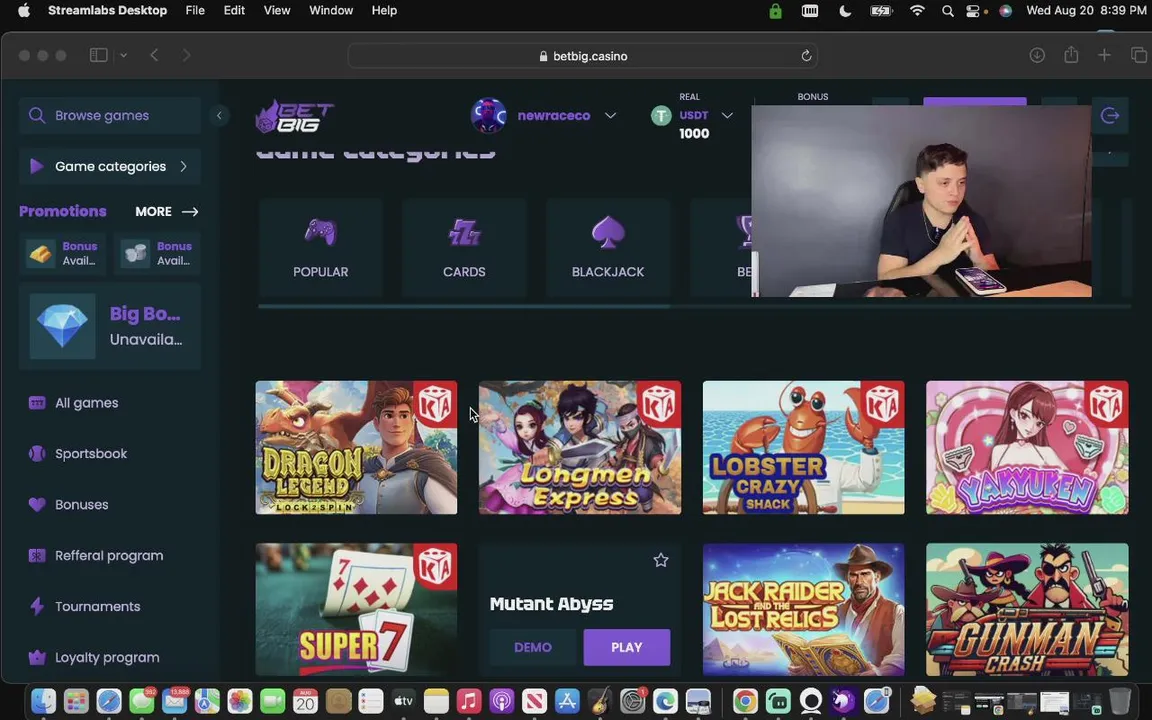Click the Browse games search field
Image resolution: width=1152 pixels, height=720 pixels.
[109, 115]
